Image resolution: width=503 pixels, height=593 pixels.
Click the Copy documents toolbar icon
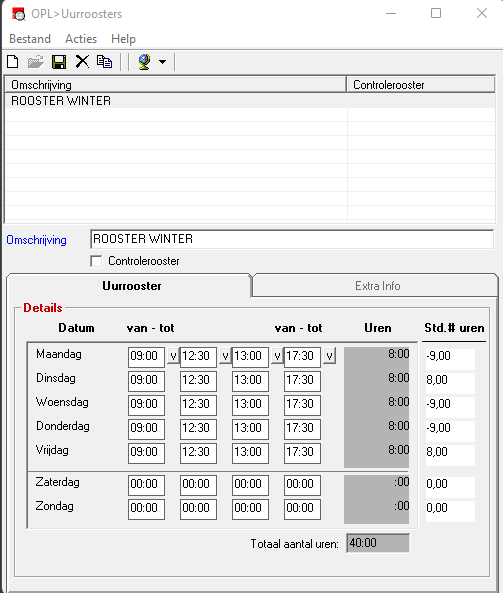(x=104, y=61)
